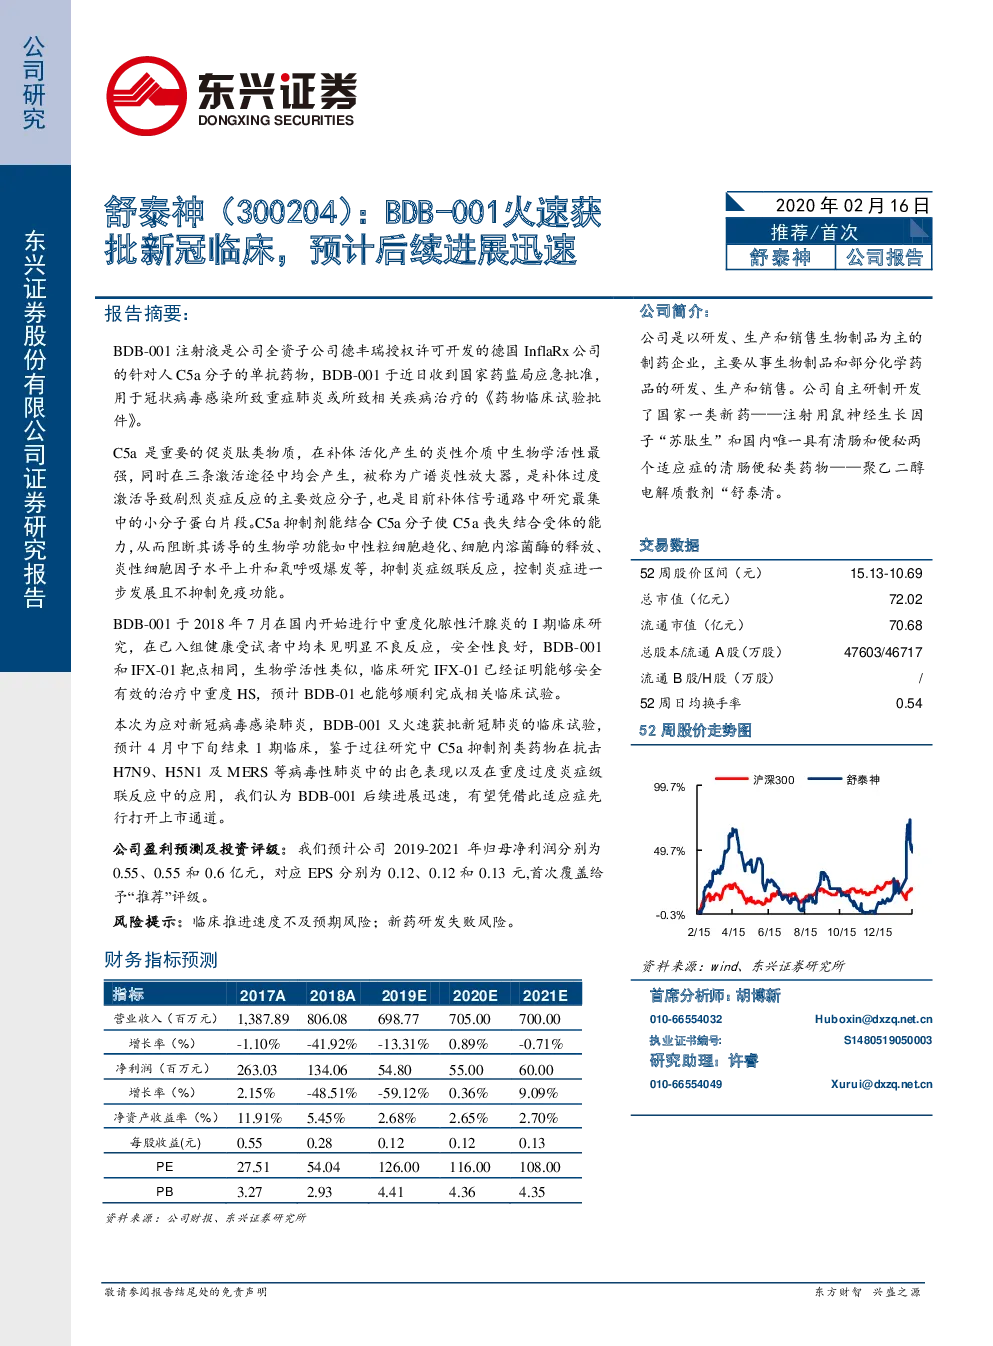Click the revenue growth value -41.92%
Screen dimensions: 993x1346
point(332,1045)
